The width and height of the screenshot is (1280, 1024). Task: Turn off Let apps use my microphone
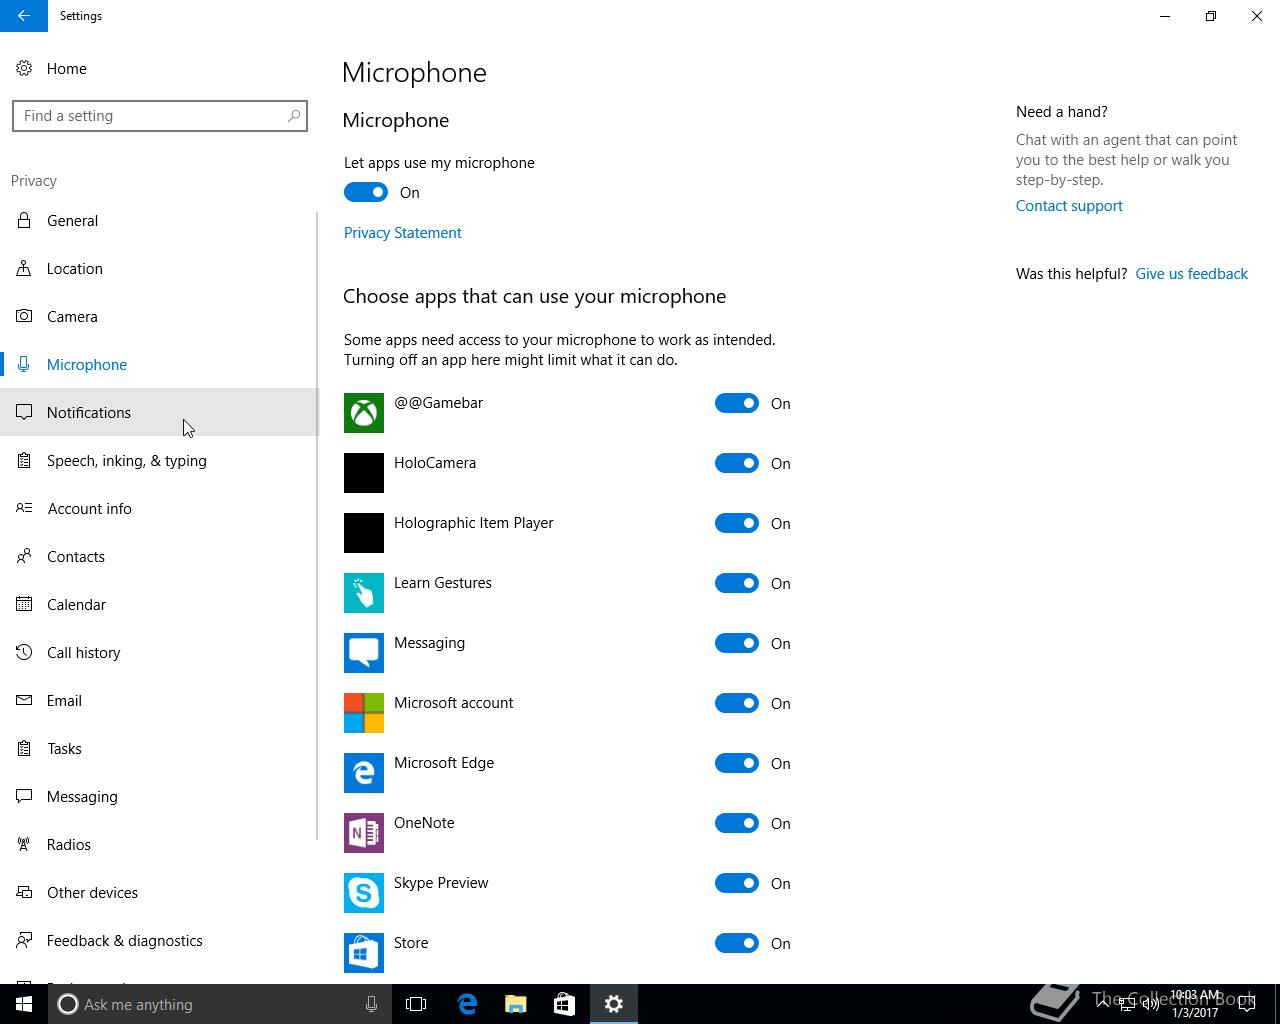click(366, 192)
